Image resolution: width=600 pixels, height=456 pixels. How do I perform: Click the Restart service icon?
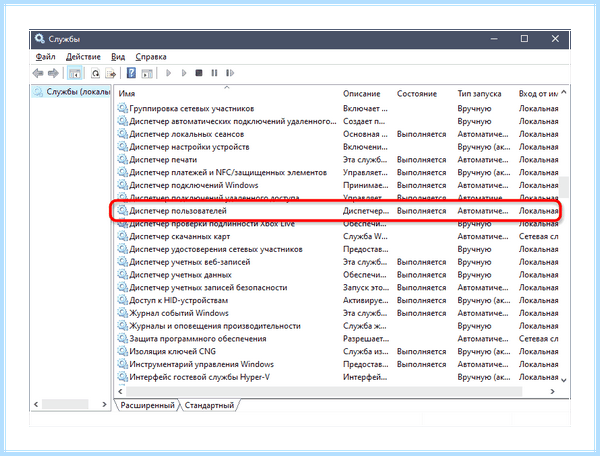pyautogui.click(x=230, y=73)
